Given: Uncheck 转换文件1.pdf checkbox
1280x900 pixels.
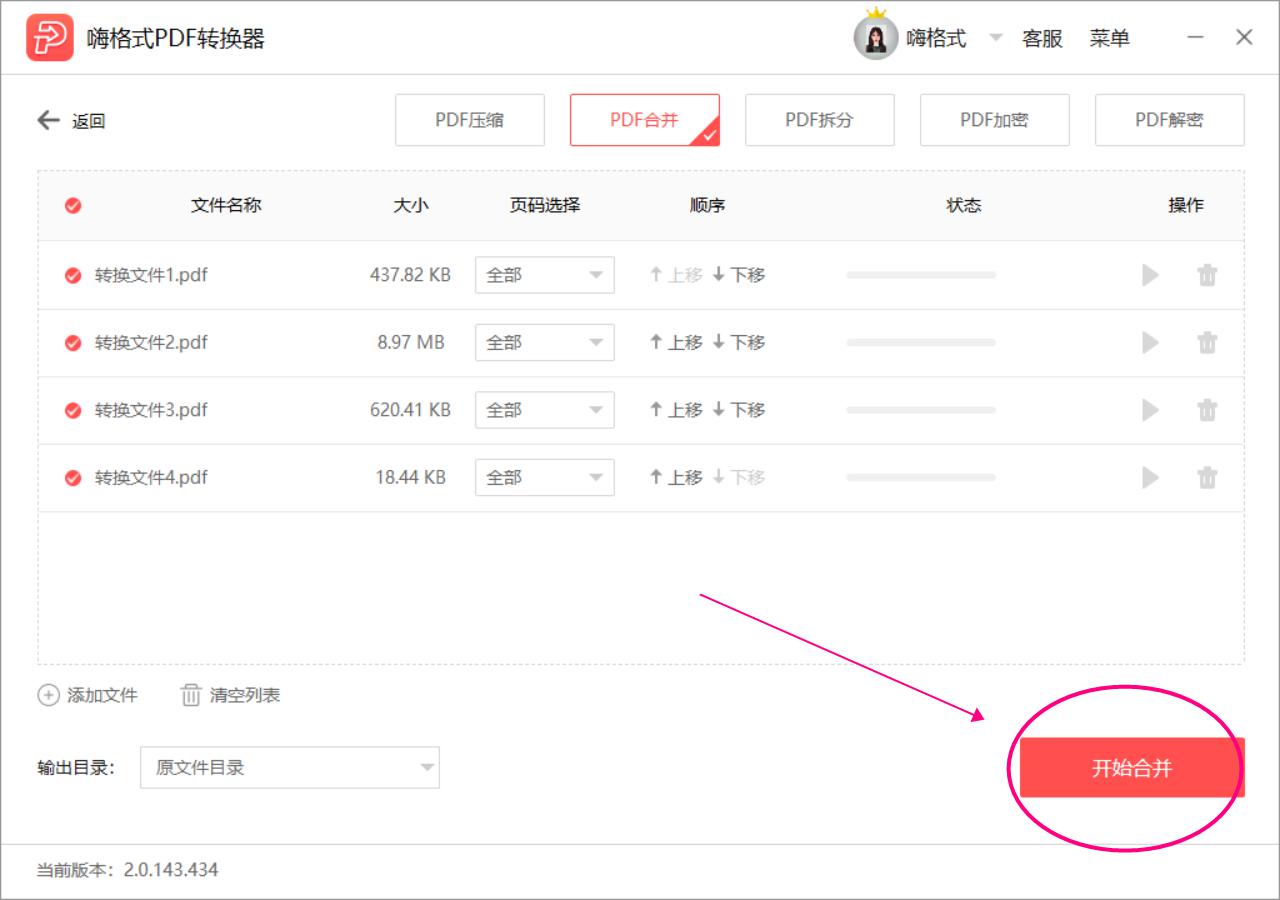Looking at the screenshot, I should click(x=73, y=275).
